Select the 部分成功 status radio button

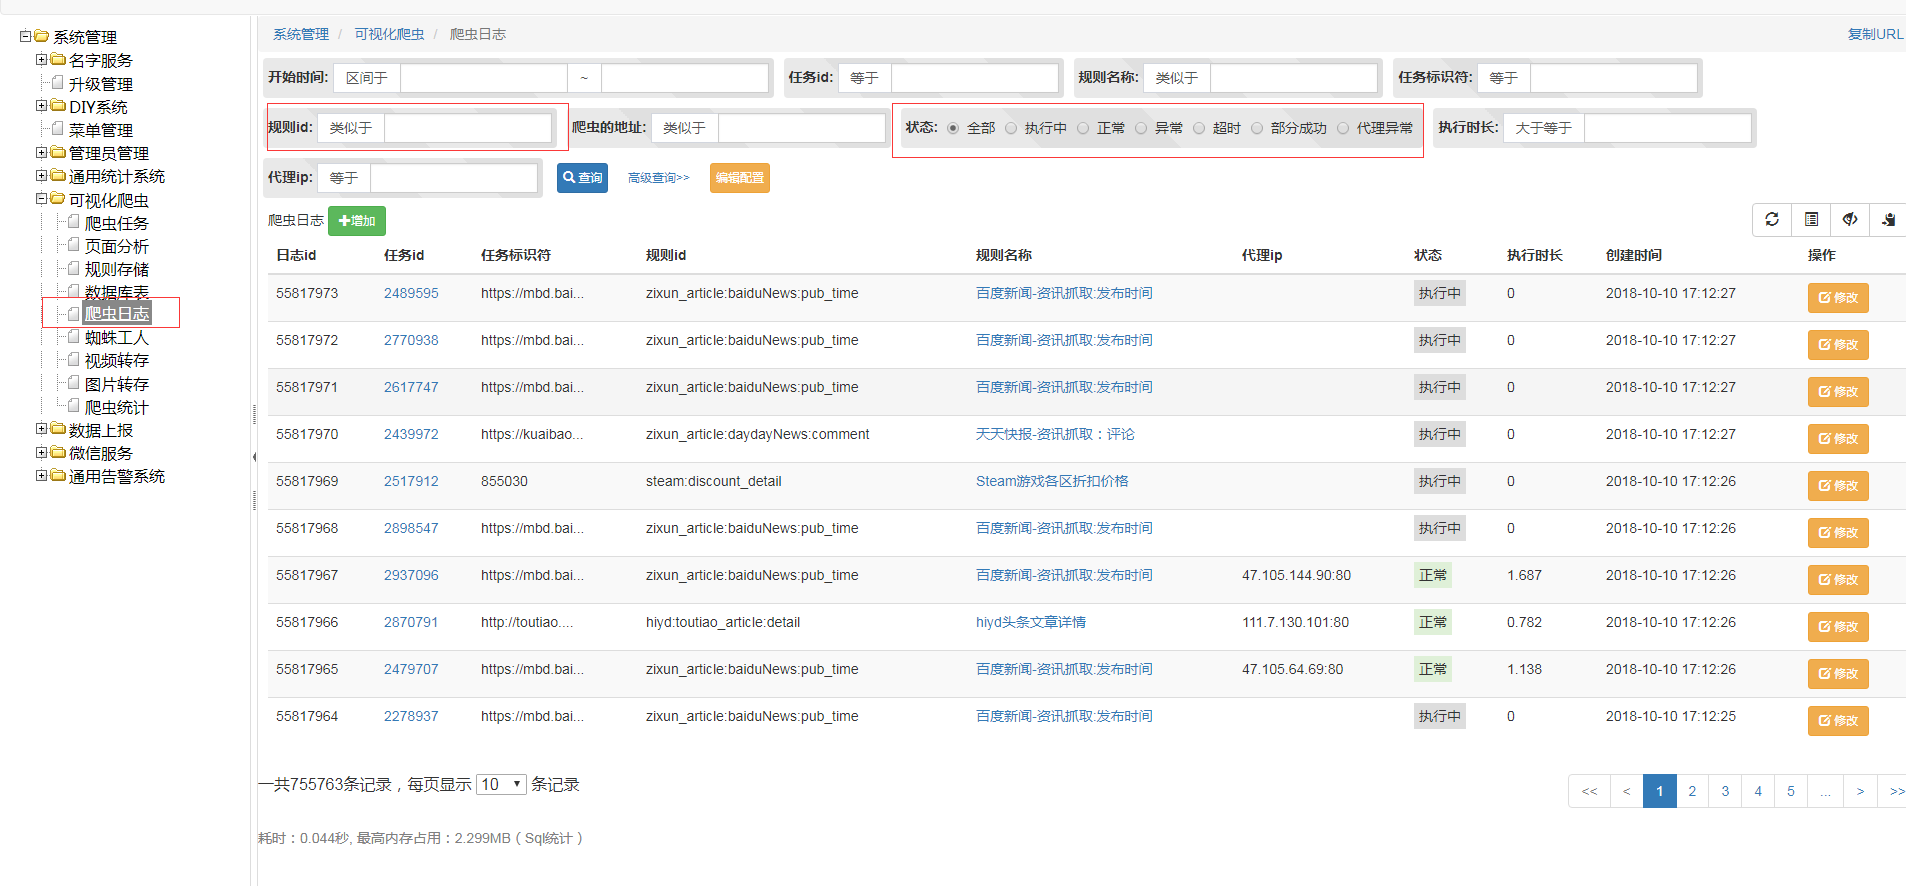point(1257,128)
